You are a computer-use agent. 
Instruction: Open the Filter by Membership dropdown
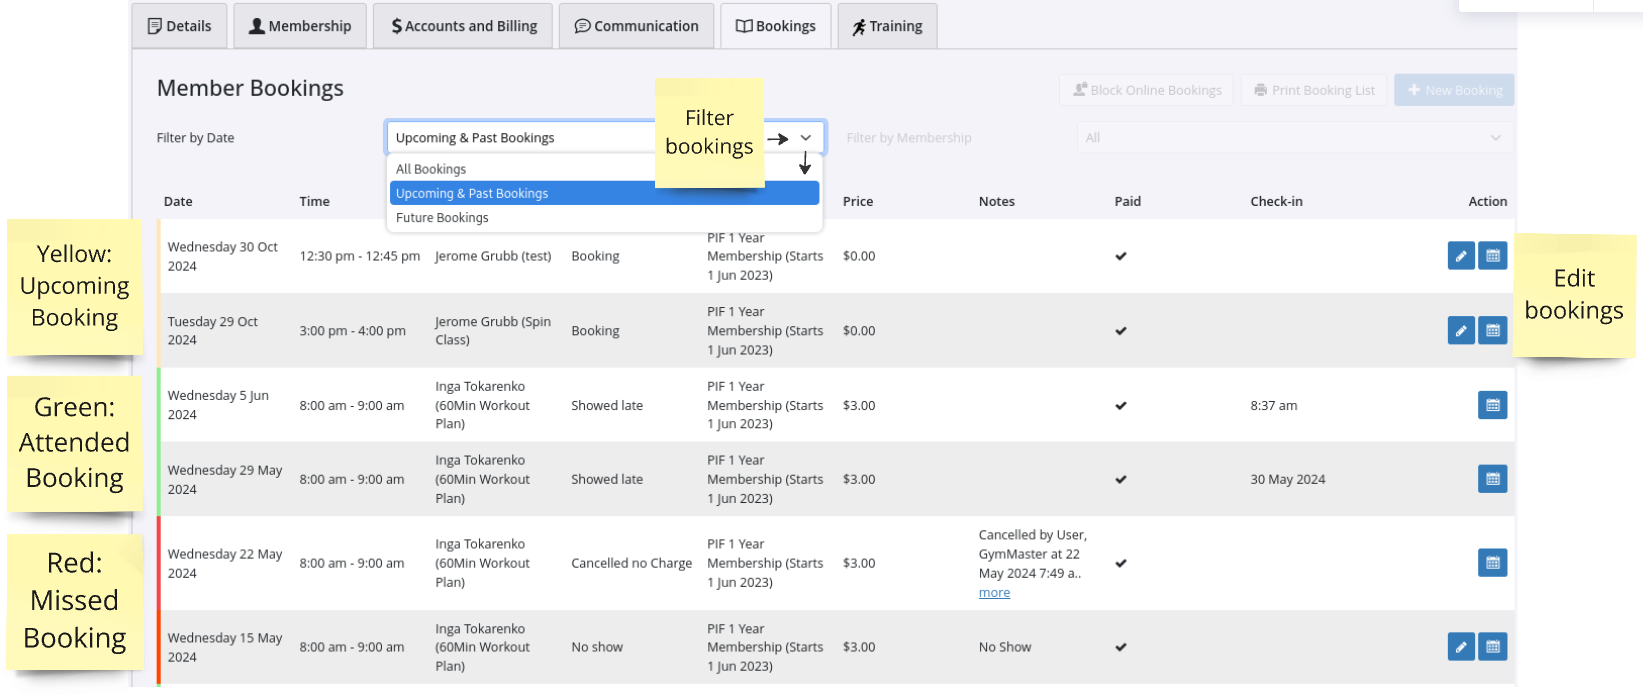[1293, 138]
